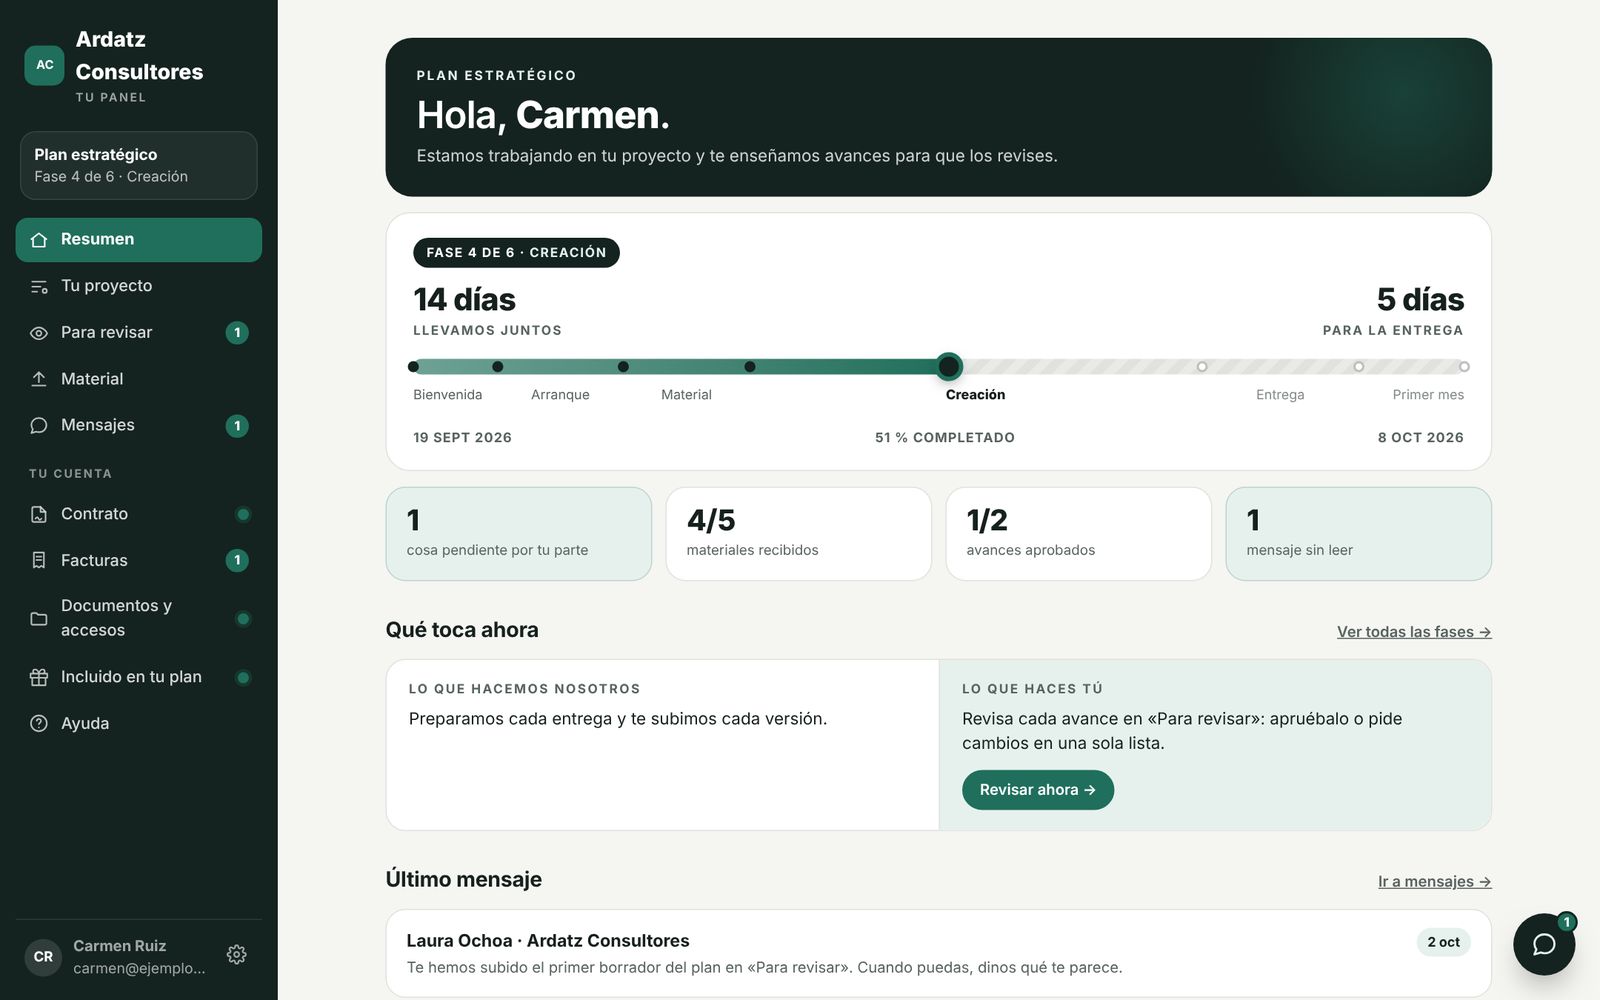
Task: Click the AC logo badge of Ardatz Consultores
Action: [x=44, y=65]
